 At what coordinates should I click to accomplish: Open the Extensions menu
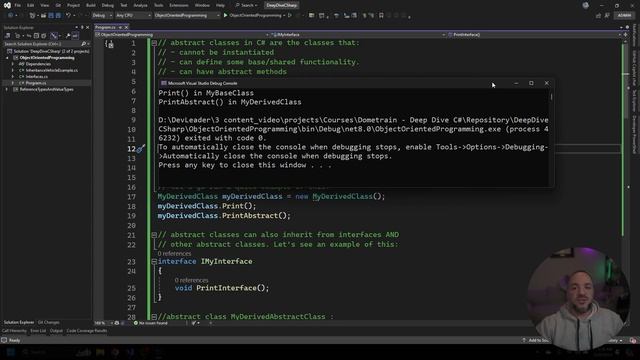(x=179, y=5)
